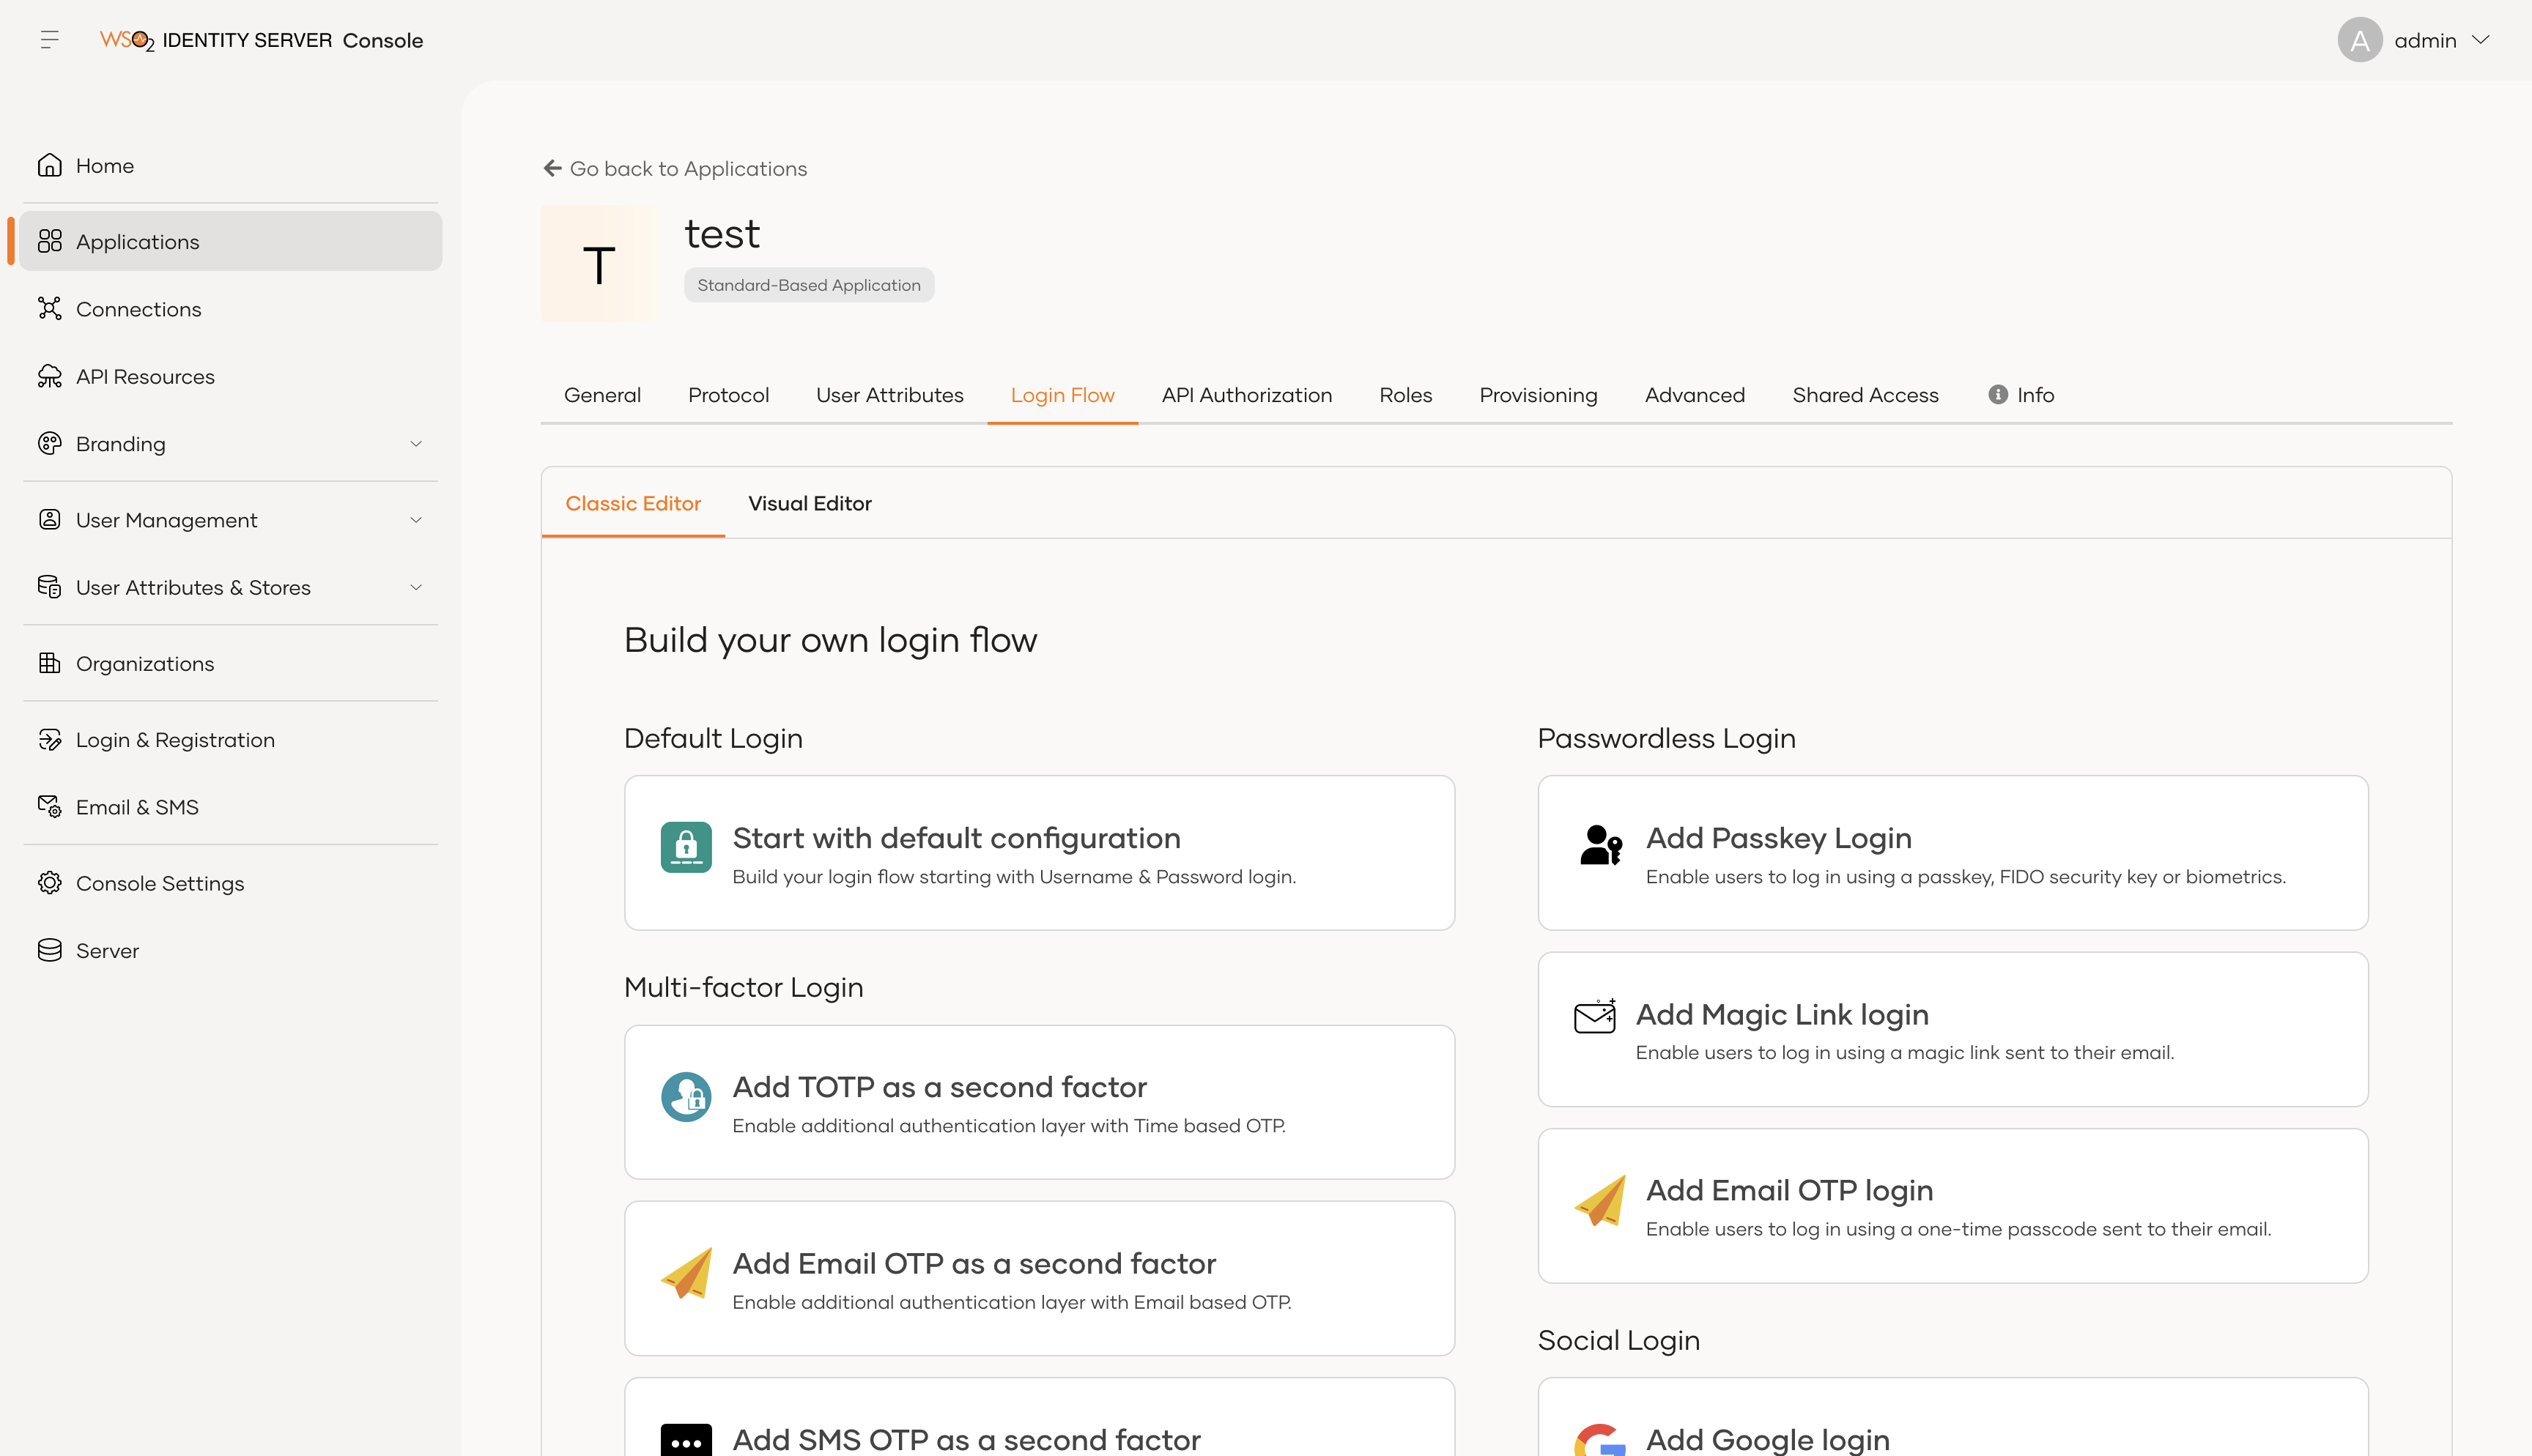
Task: Click the Magic Link envelope icon
Action: click(x=1595, y=1016)
